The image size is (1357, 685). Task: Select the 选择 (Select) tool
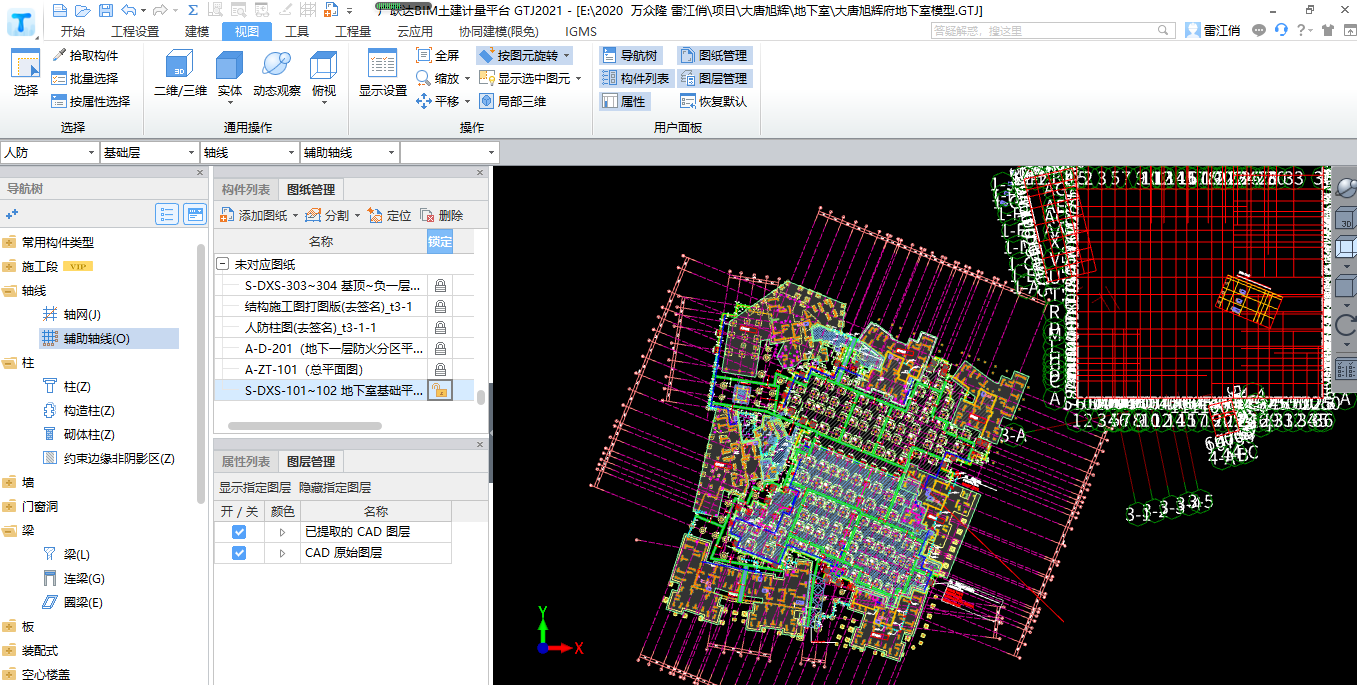coord(26,73)
